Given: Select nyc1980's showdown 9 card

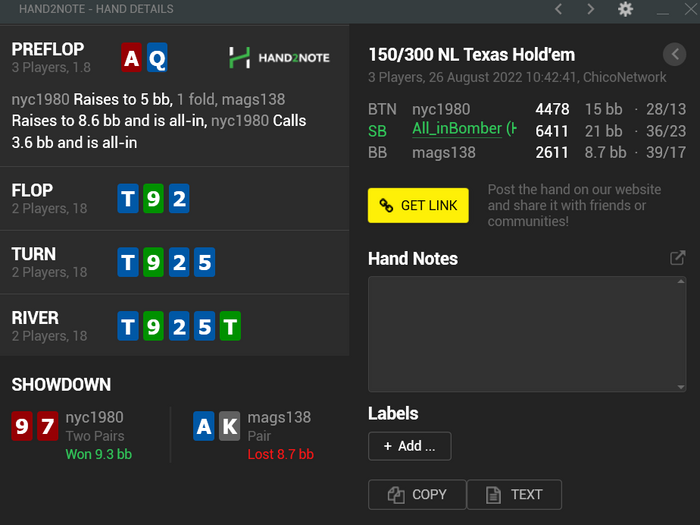Looking at the screenshot, I should 22,426.
